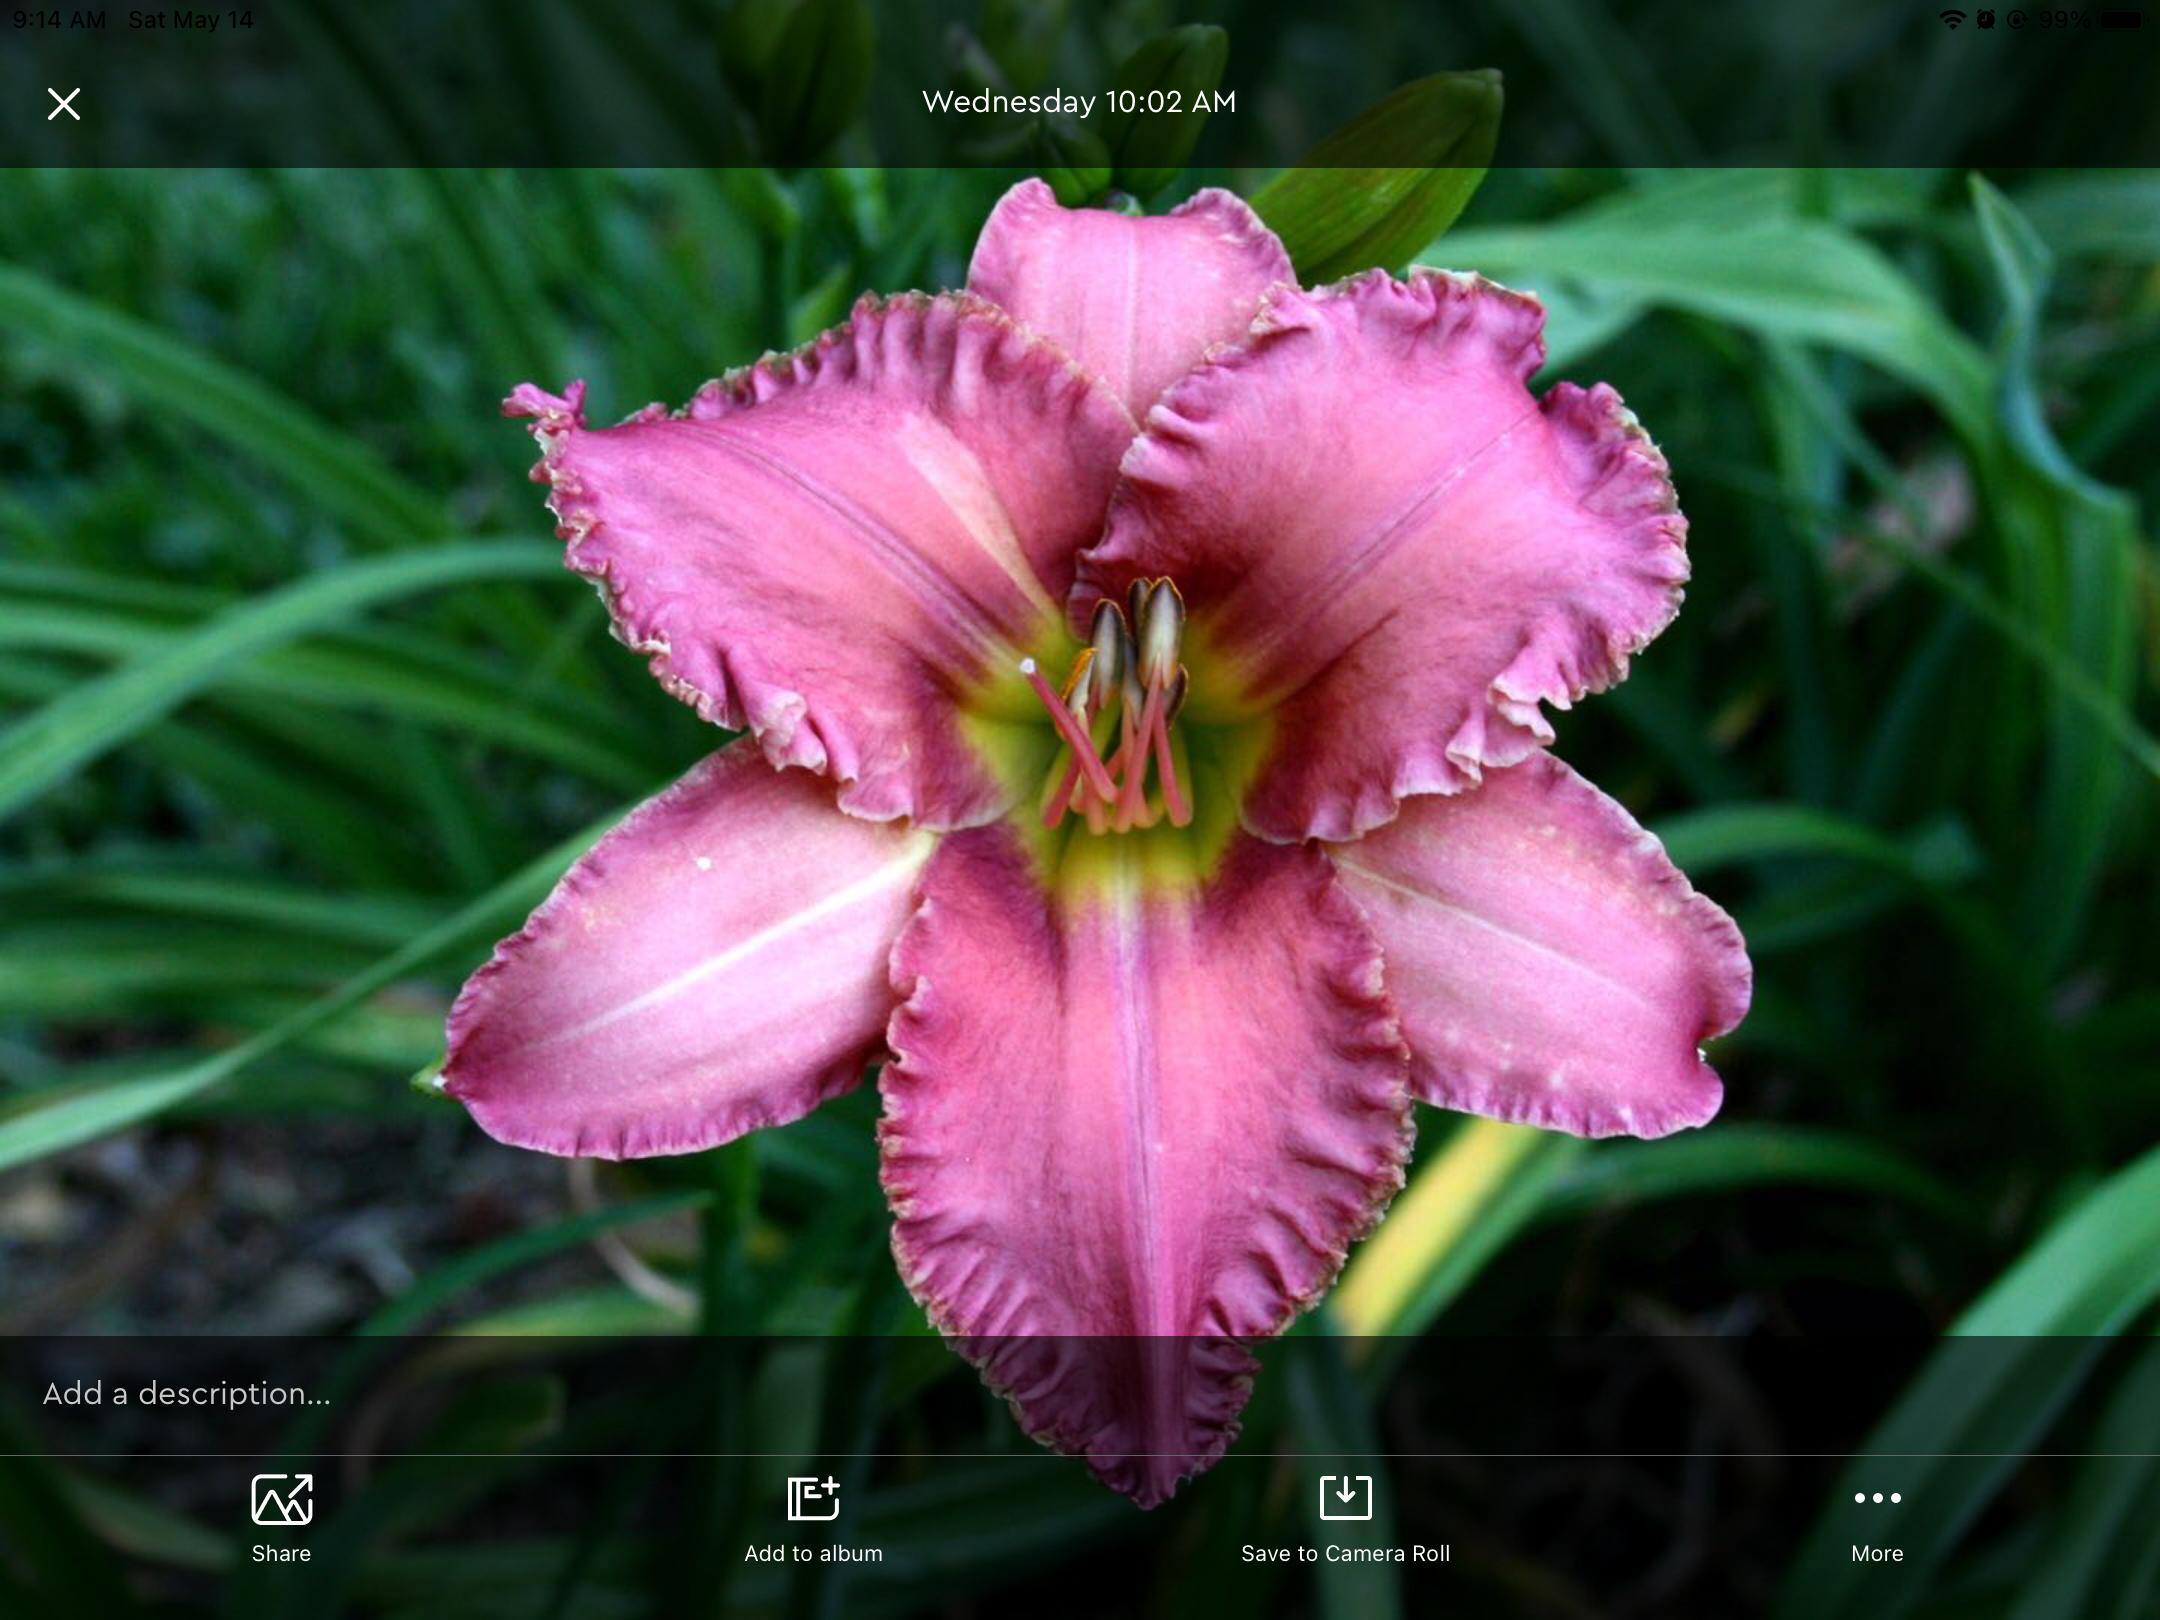Tap the "Add a description..." field
The width and height of the screenshot is (2160, 1620).
(186, 1394)
